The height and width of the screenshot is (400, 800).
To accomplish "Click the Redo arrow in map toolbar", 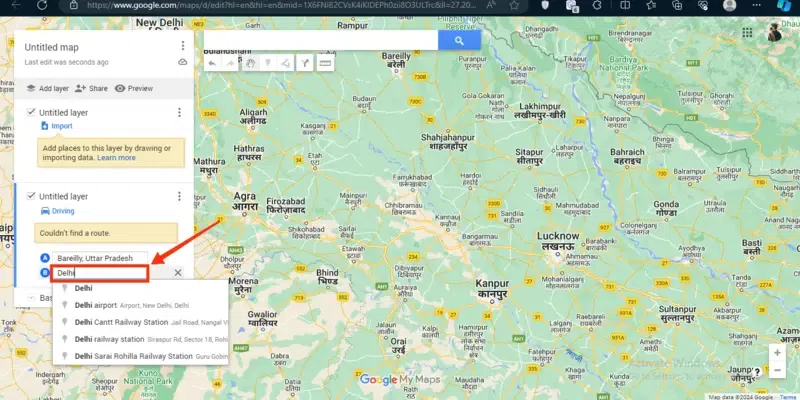I will click(x=231, y=63).
